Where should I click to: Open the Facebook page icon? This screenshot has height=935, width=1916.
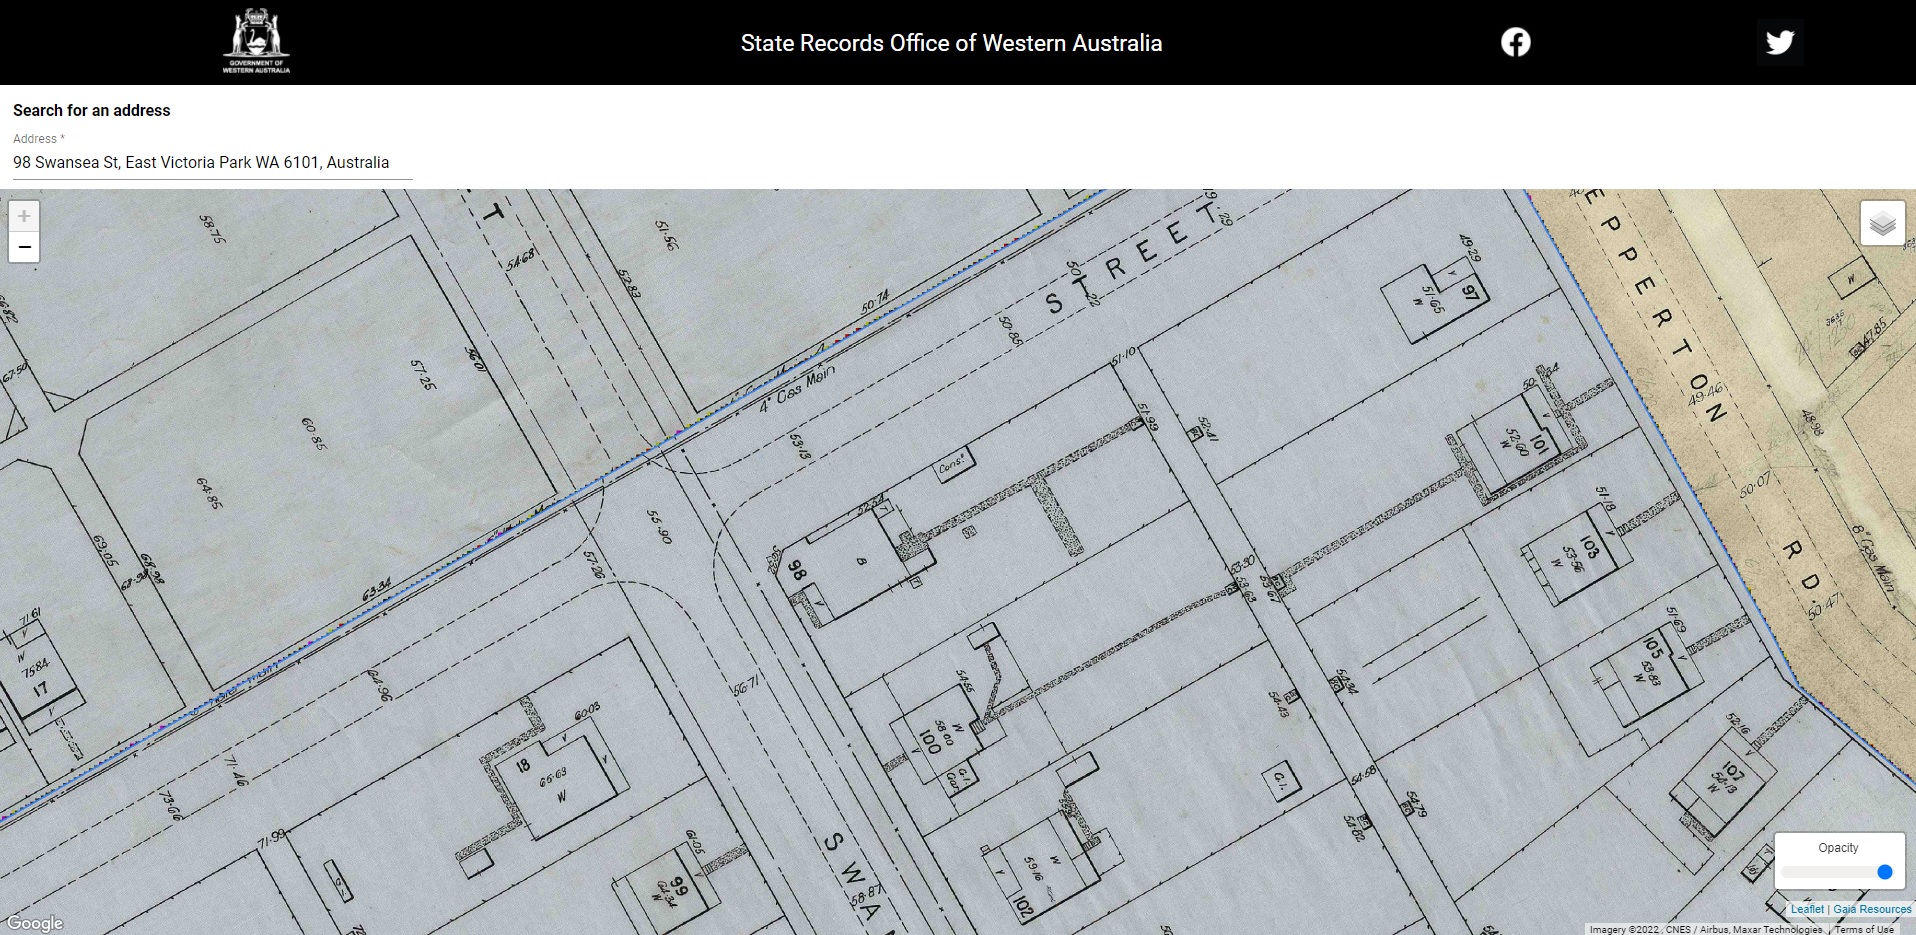tap(1515, 42)
